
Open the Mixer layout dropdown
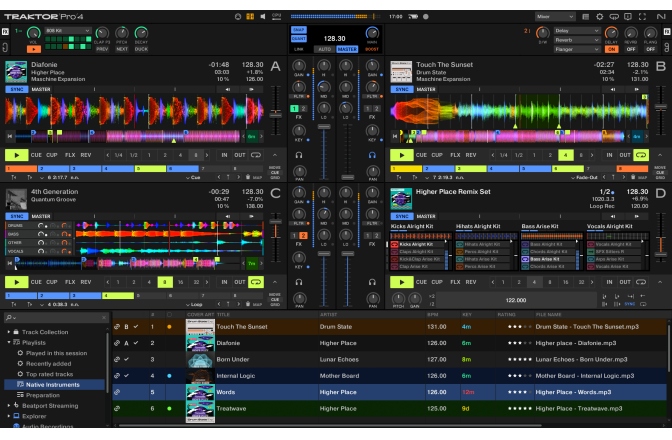[x=555, y=17]
